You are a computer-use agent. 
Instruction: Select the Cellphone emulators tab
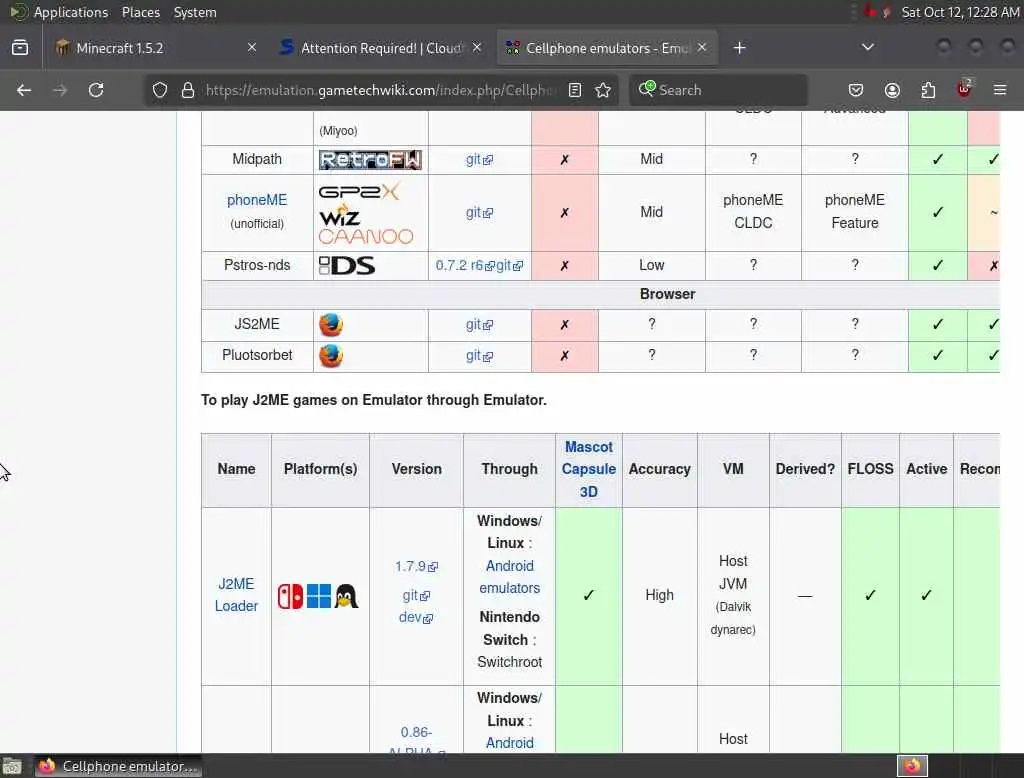[x=607, y=48]
